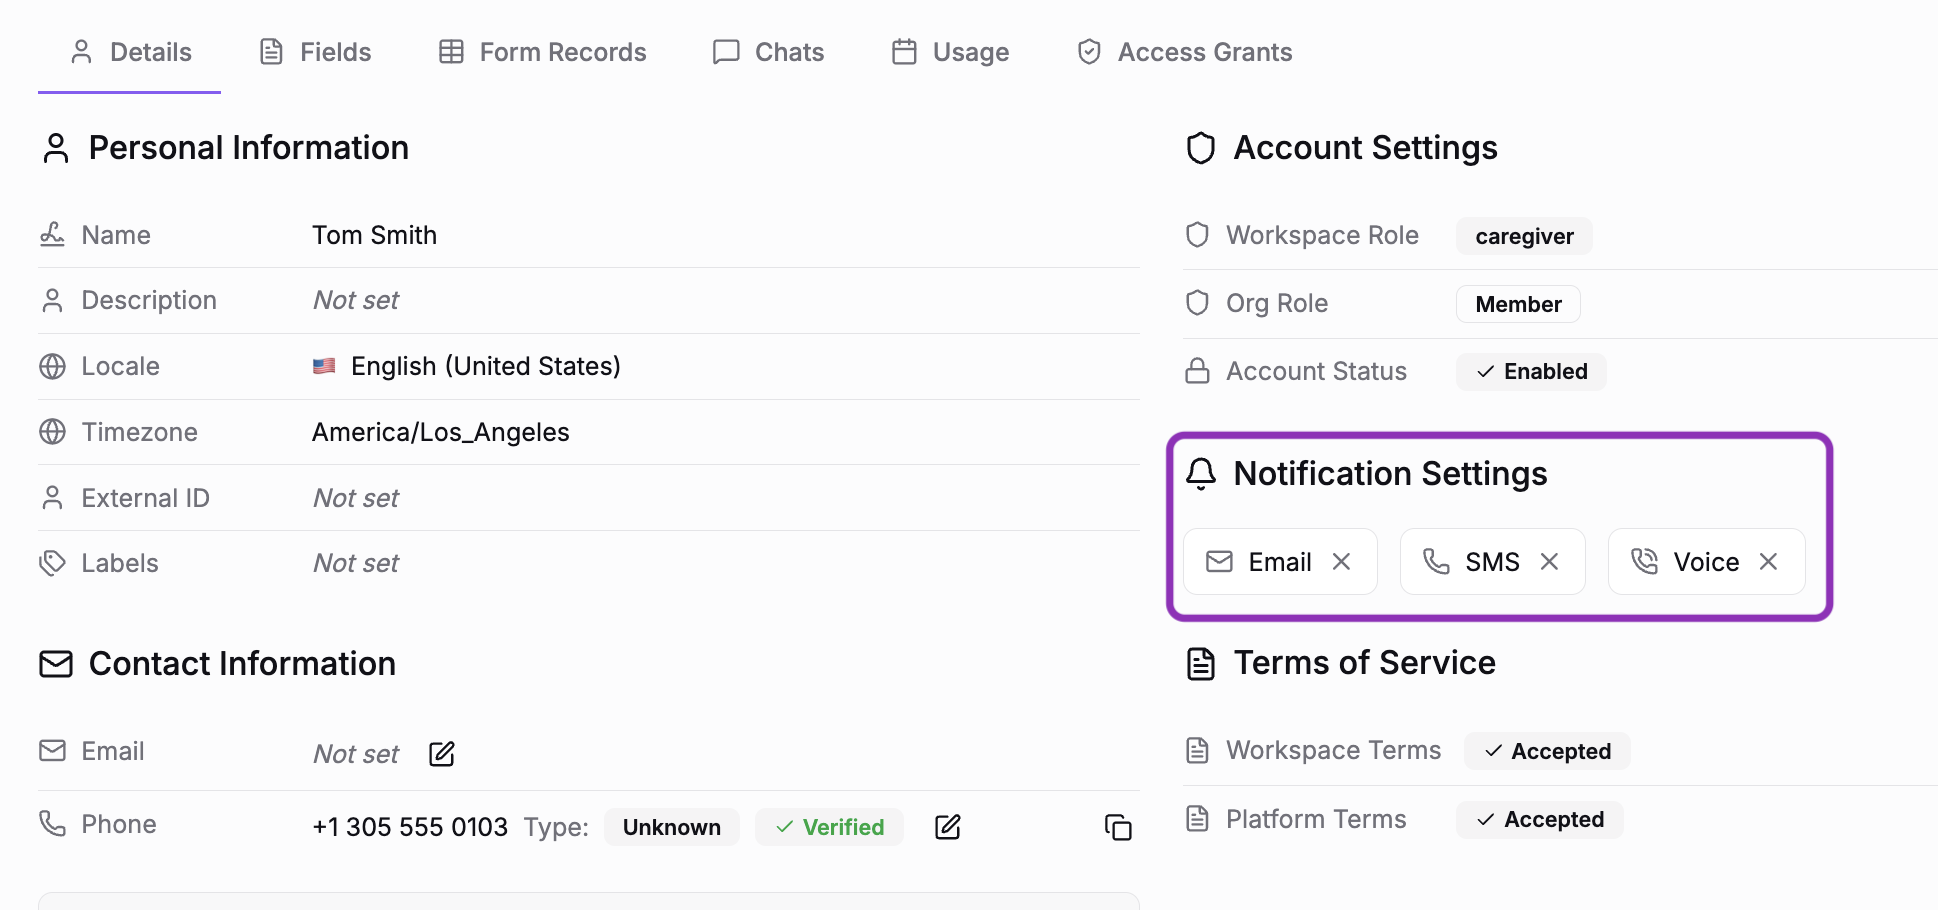Viewport: 1938px width, 910px height.
Task: Click the person icon next to Personal Information
Action: pos(55,147)
